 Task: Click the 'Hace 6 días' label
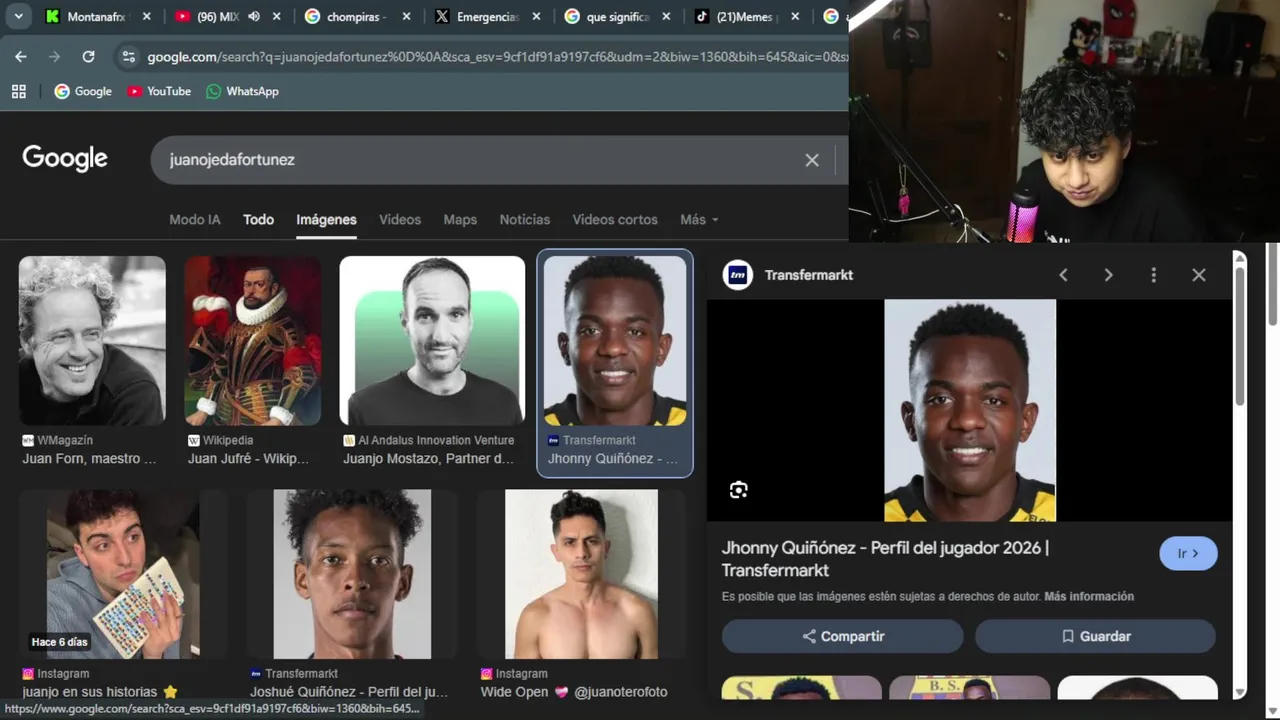coord(59,642)
